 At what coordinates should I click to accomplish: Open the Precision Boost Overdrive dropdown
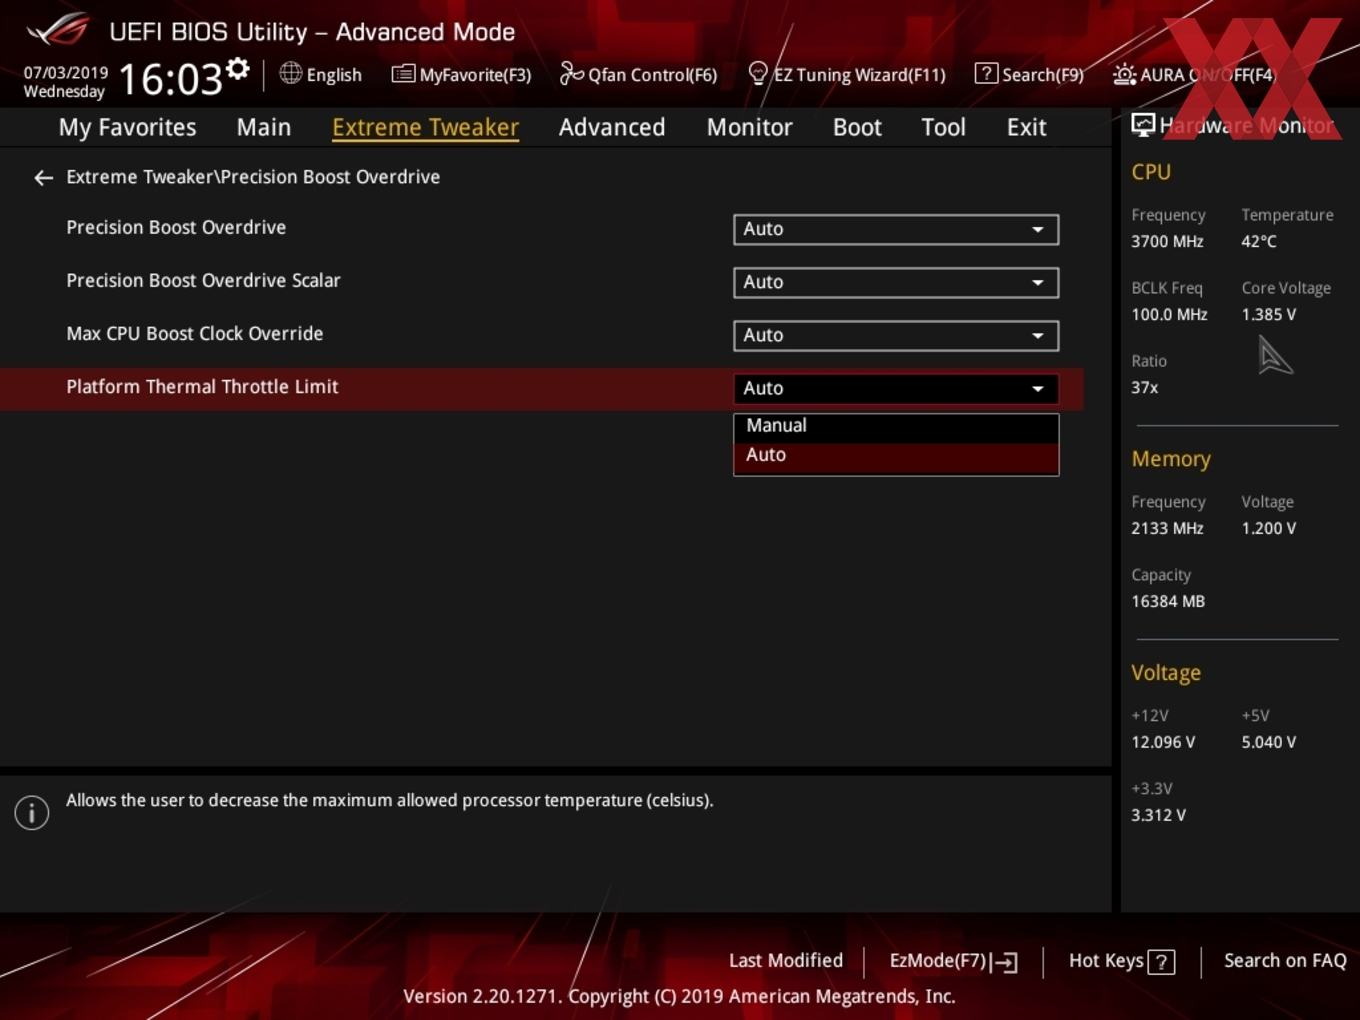pyautogui.click(x=896, y=229)
